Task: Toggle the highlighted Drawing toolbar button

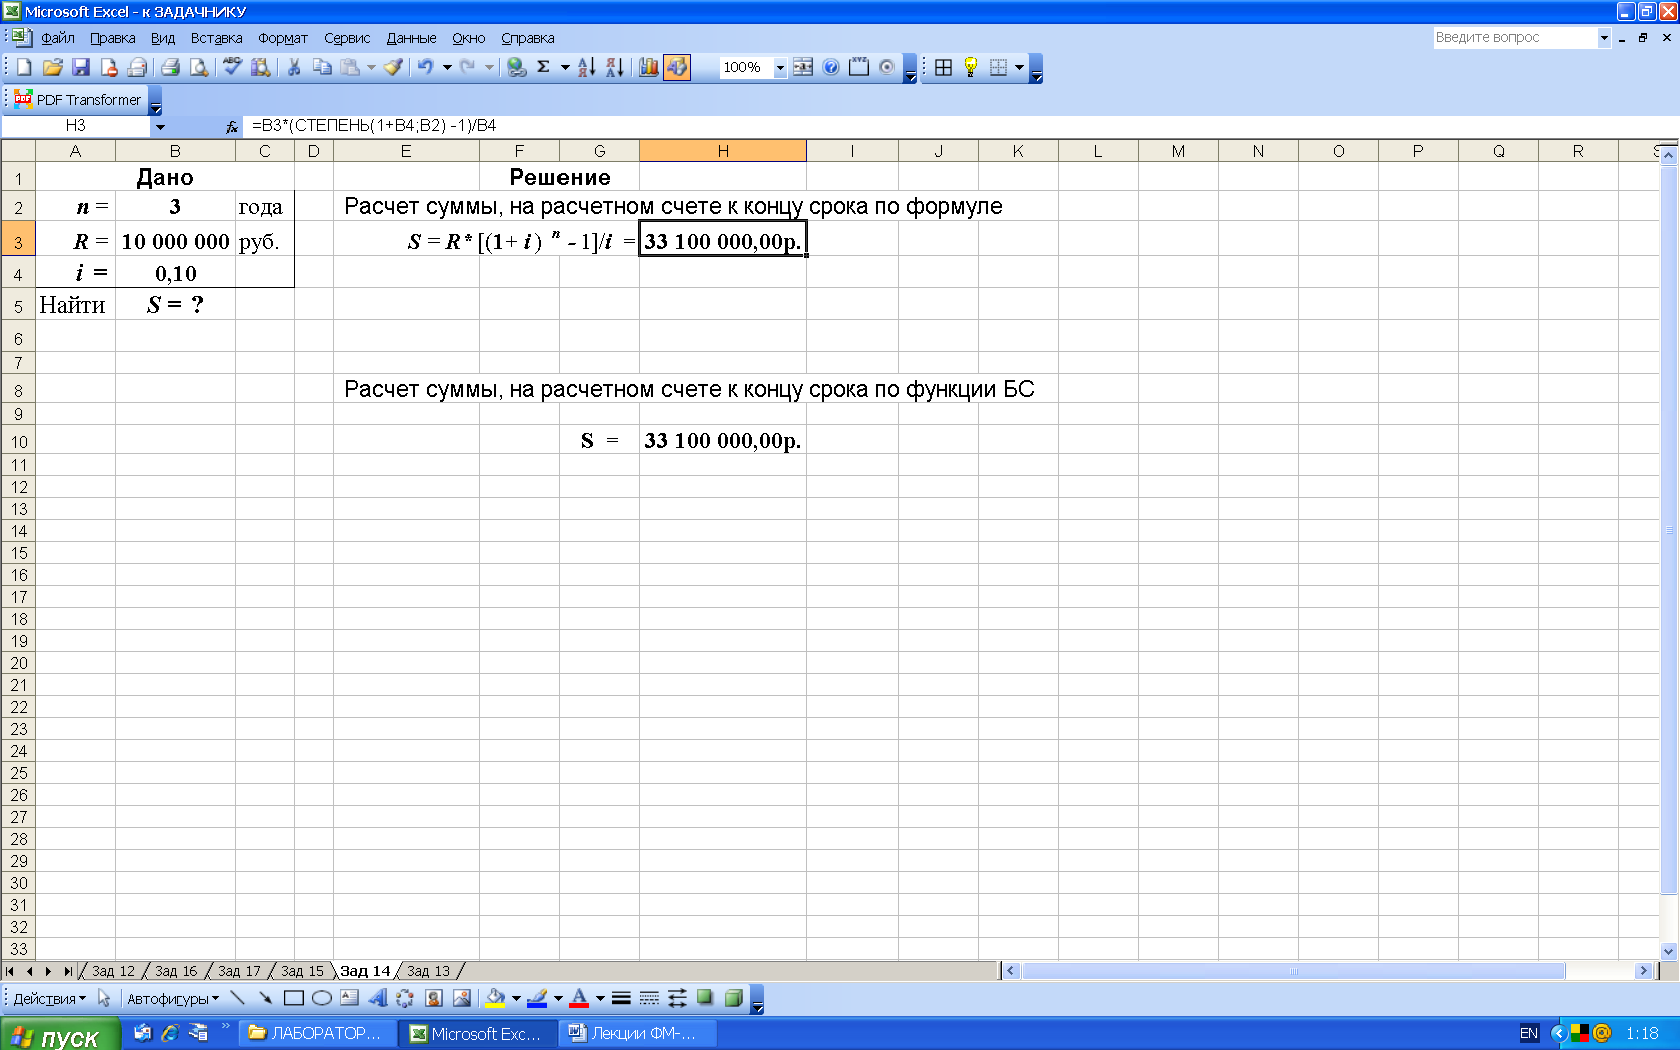Action: [x=677, y=67]
